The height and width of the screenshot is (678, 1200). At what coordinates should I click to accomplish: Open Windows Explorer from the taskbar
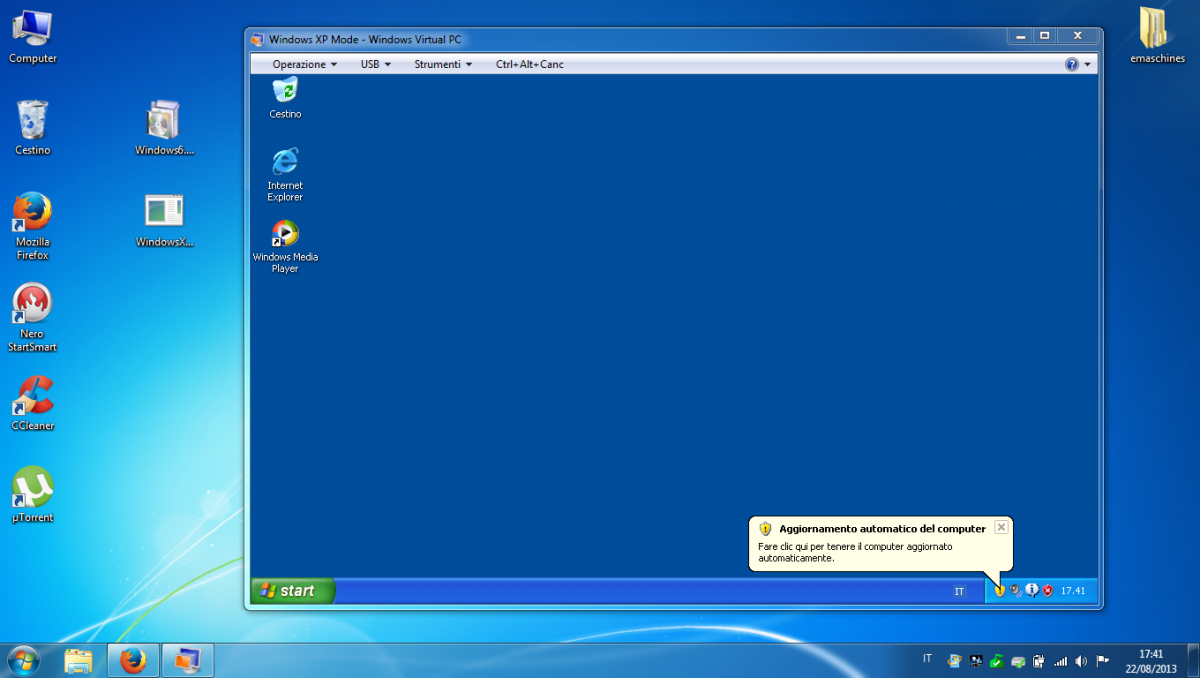[x=79, y=661]
